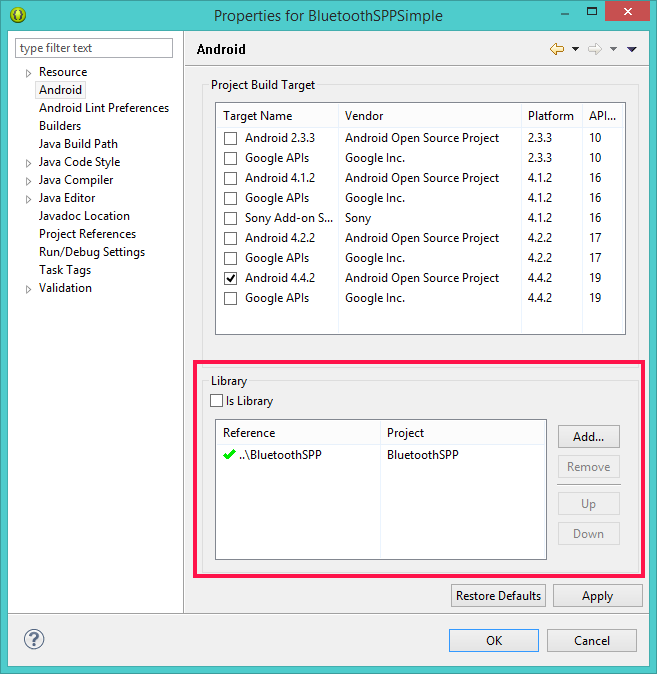Viewport: 657px width, 674px height.
Task: Click the forward navigation arrow icon
Action: click(595, 49)
